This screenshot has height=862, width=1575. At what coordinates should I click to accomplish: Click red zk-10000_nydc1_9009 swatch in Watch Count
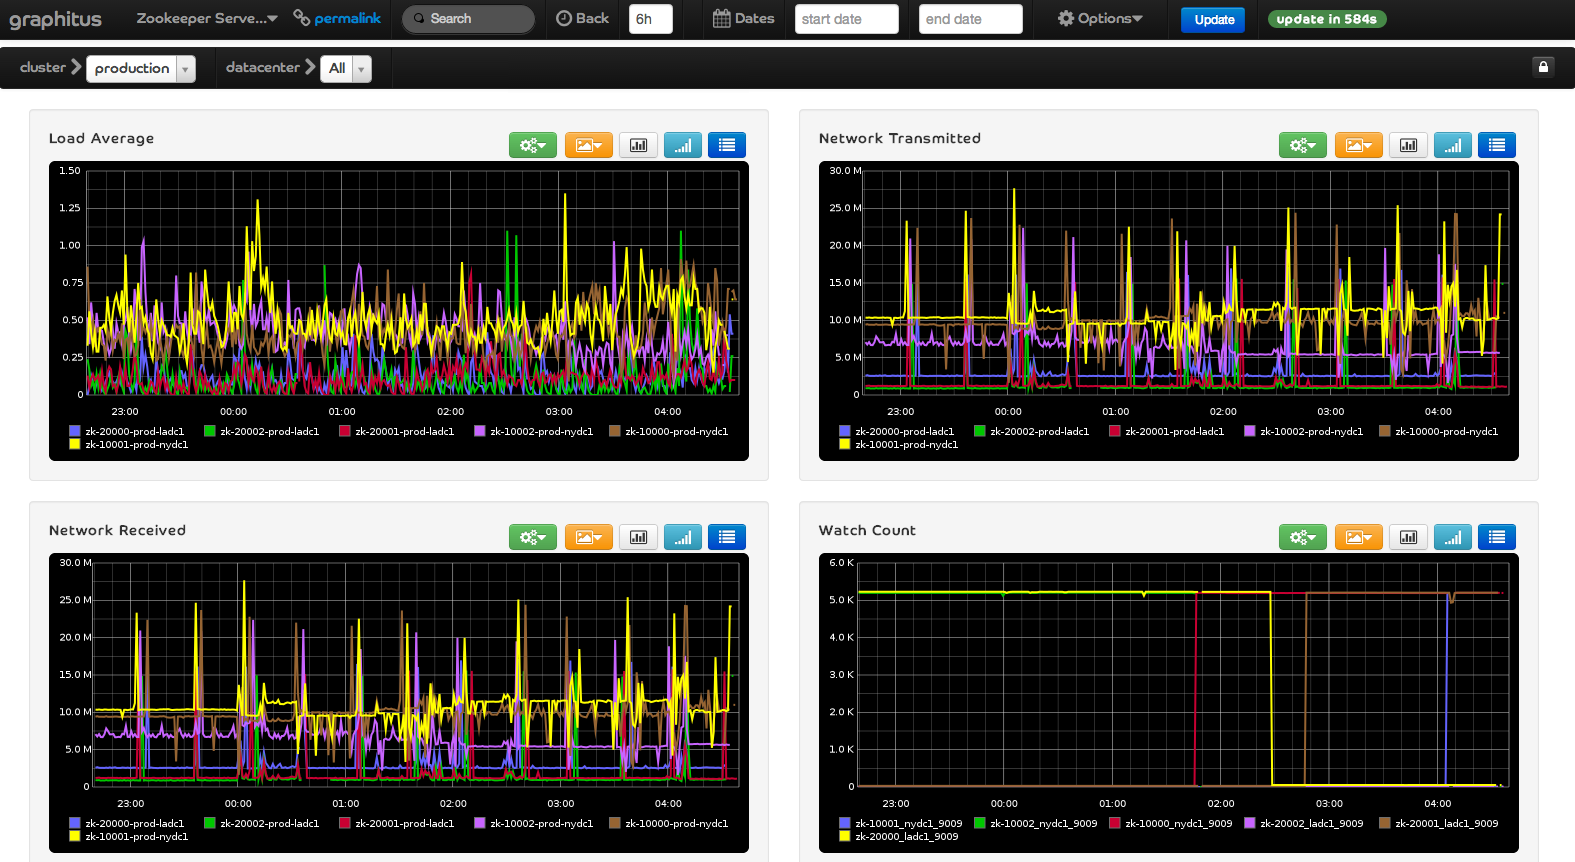tap(1114, 823)
